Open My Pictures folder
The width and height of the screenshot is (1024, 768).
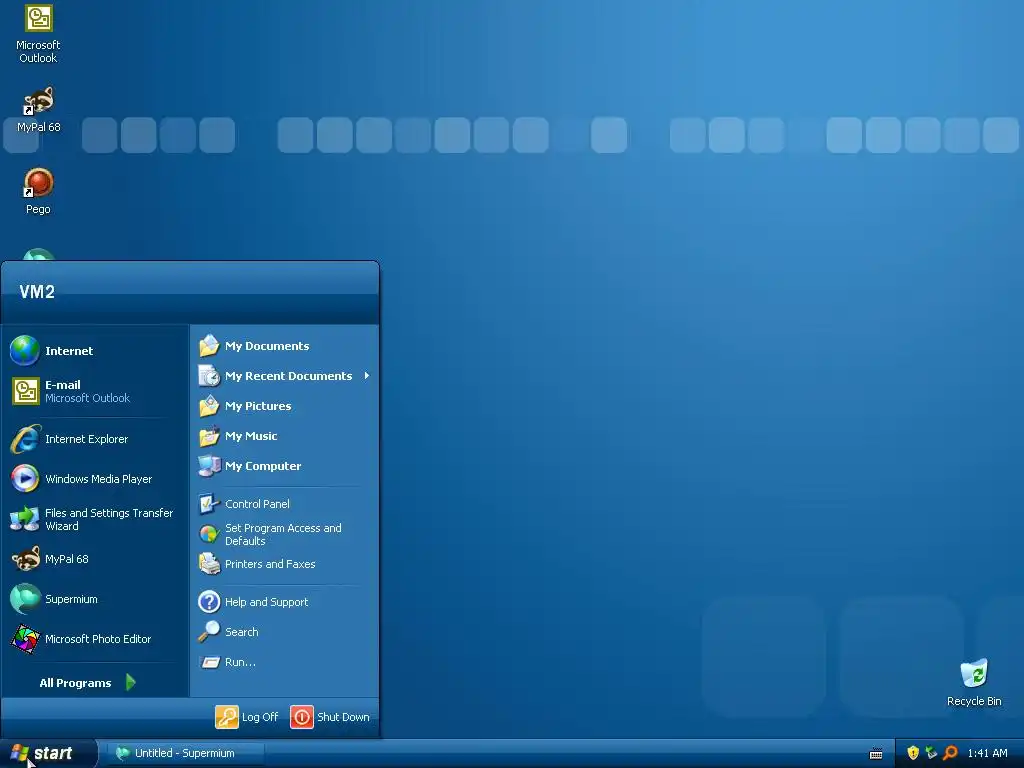(285, 406)
